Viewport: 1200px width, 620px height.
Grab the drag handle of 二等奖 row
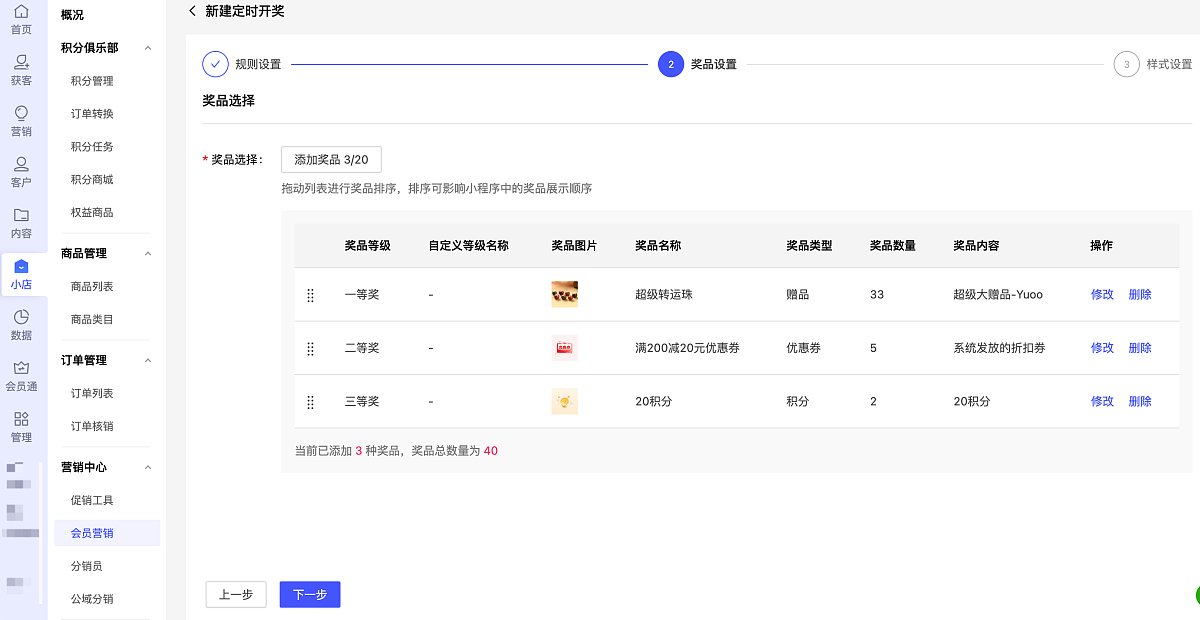tap(310, 348)
